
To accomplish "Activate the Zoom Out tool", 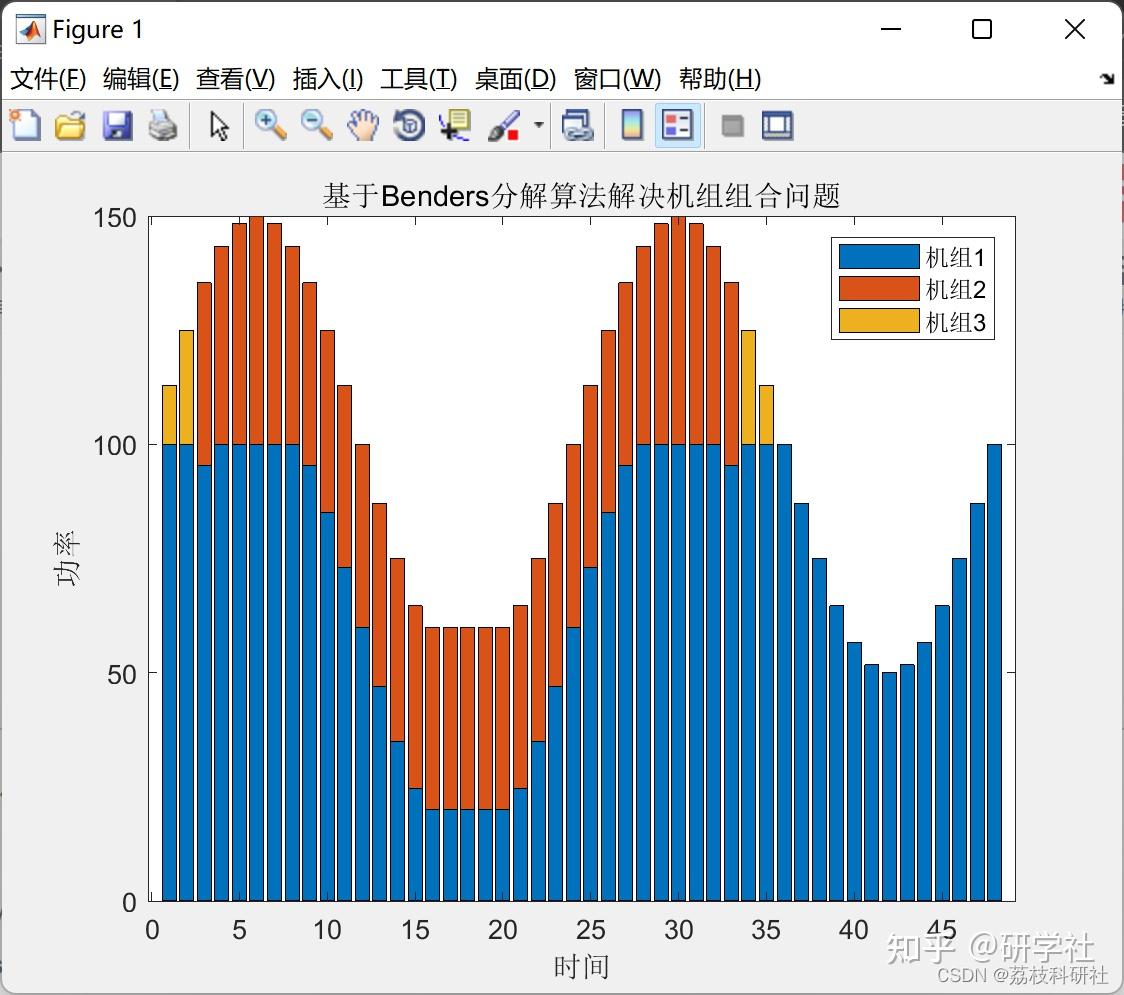I will coord(316,125).
